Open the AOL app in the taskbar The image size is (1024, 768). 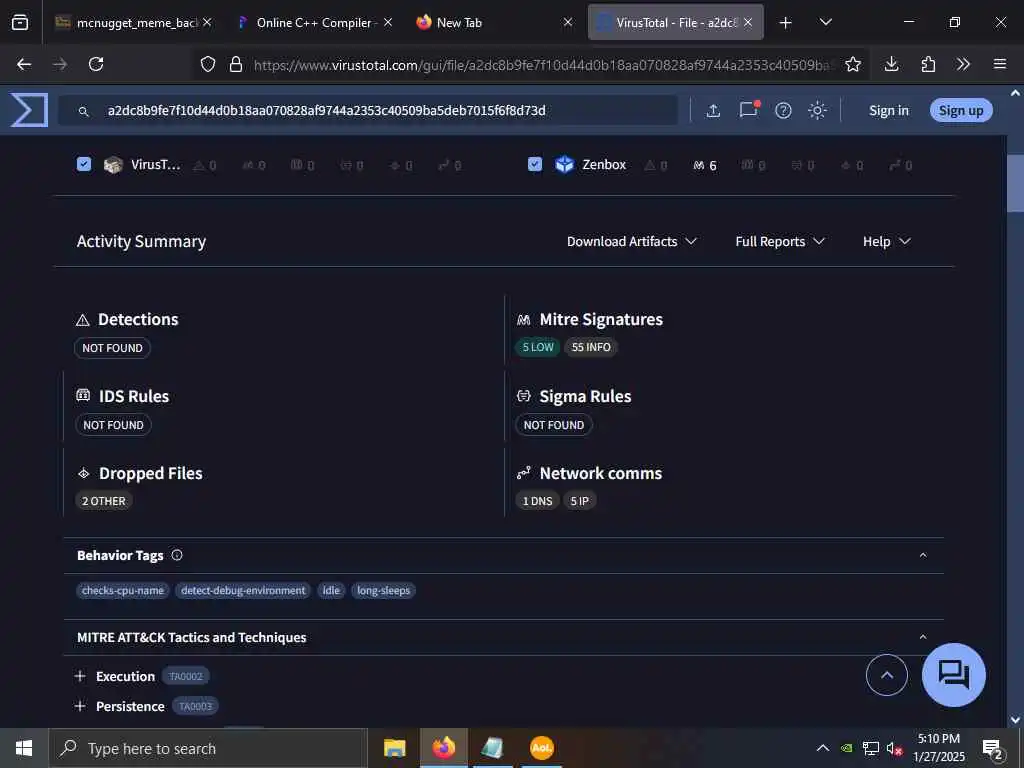coord(541,748)
